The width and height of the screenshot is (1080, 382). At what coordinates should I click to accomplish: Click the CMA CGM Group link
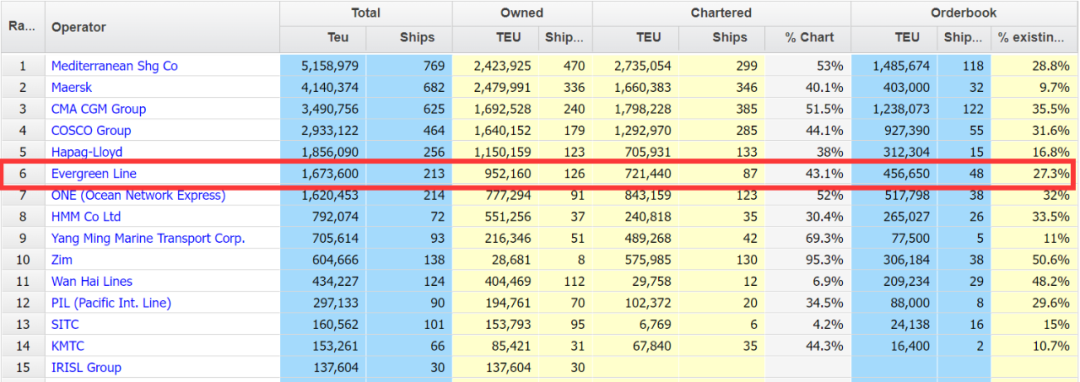tap(98, 109)
